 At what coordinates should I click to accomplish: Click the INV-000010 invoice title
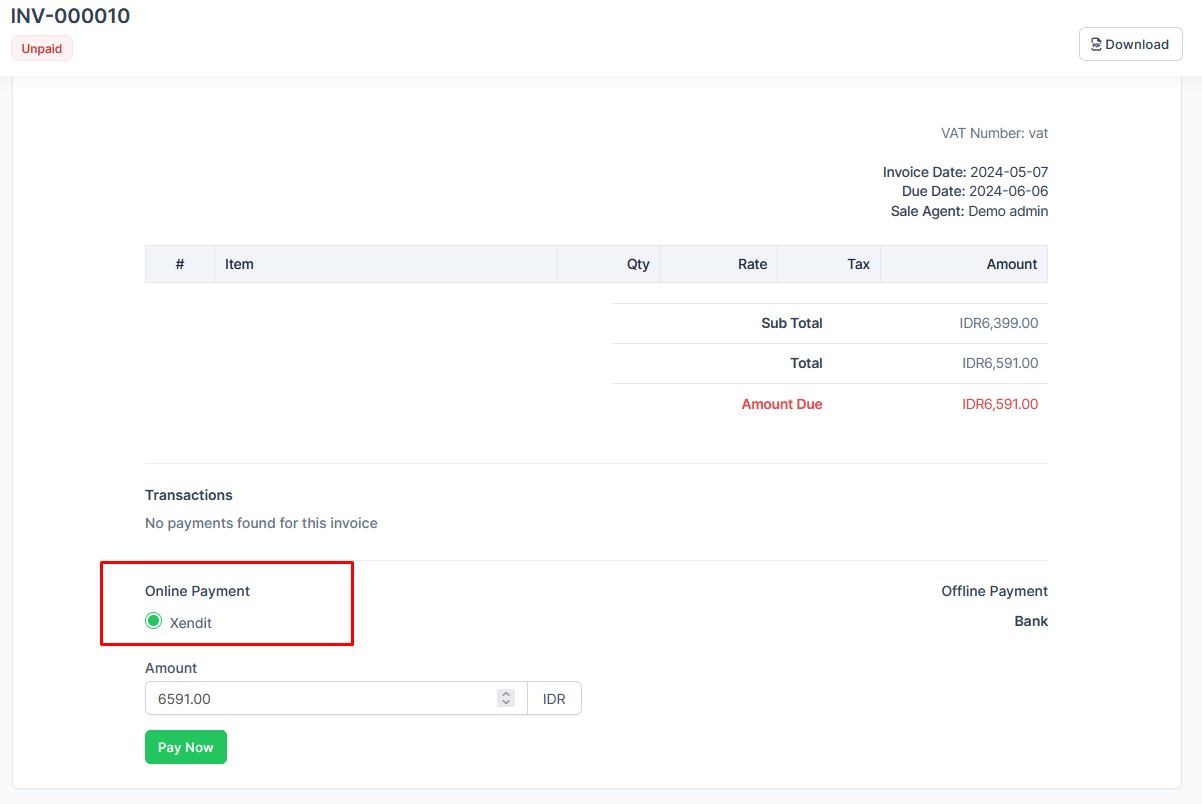70,16
